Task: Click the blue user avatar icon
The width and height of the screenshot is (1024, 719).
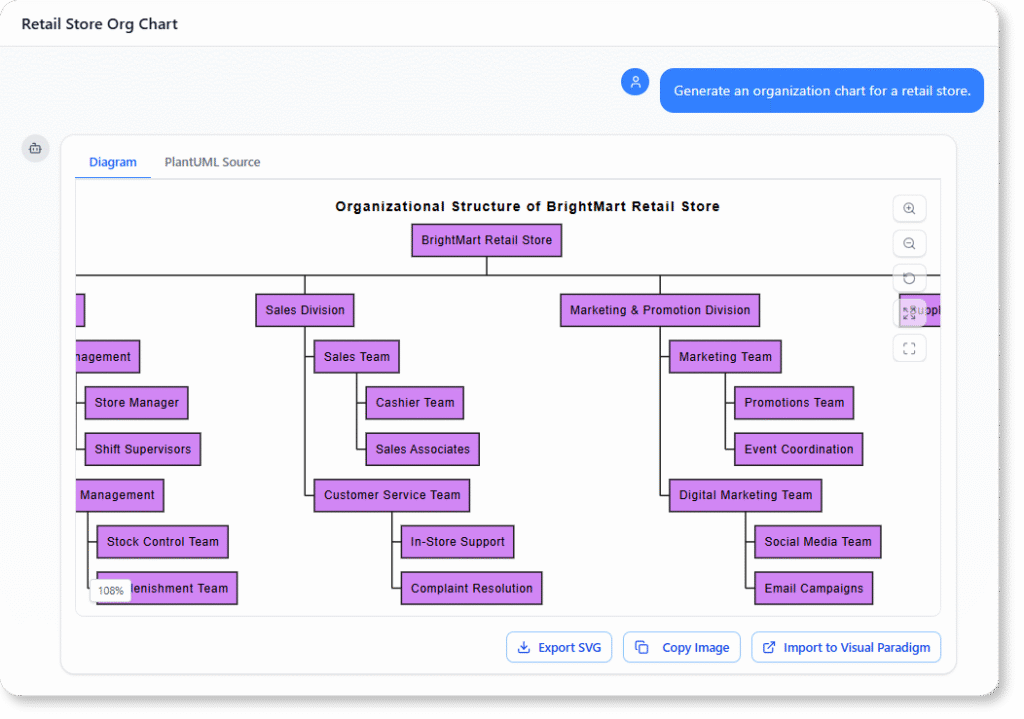Action: tap(635, 81)
